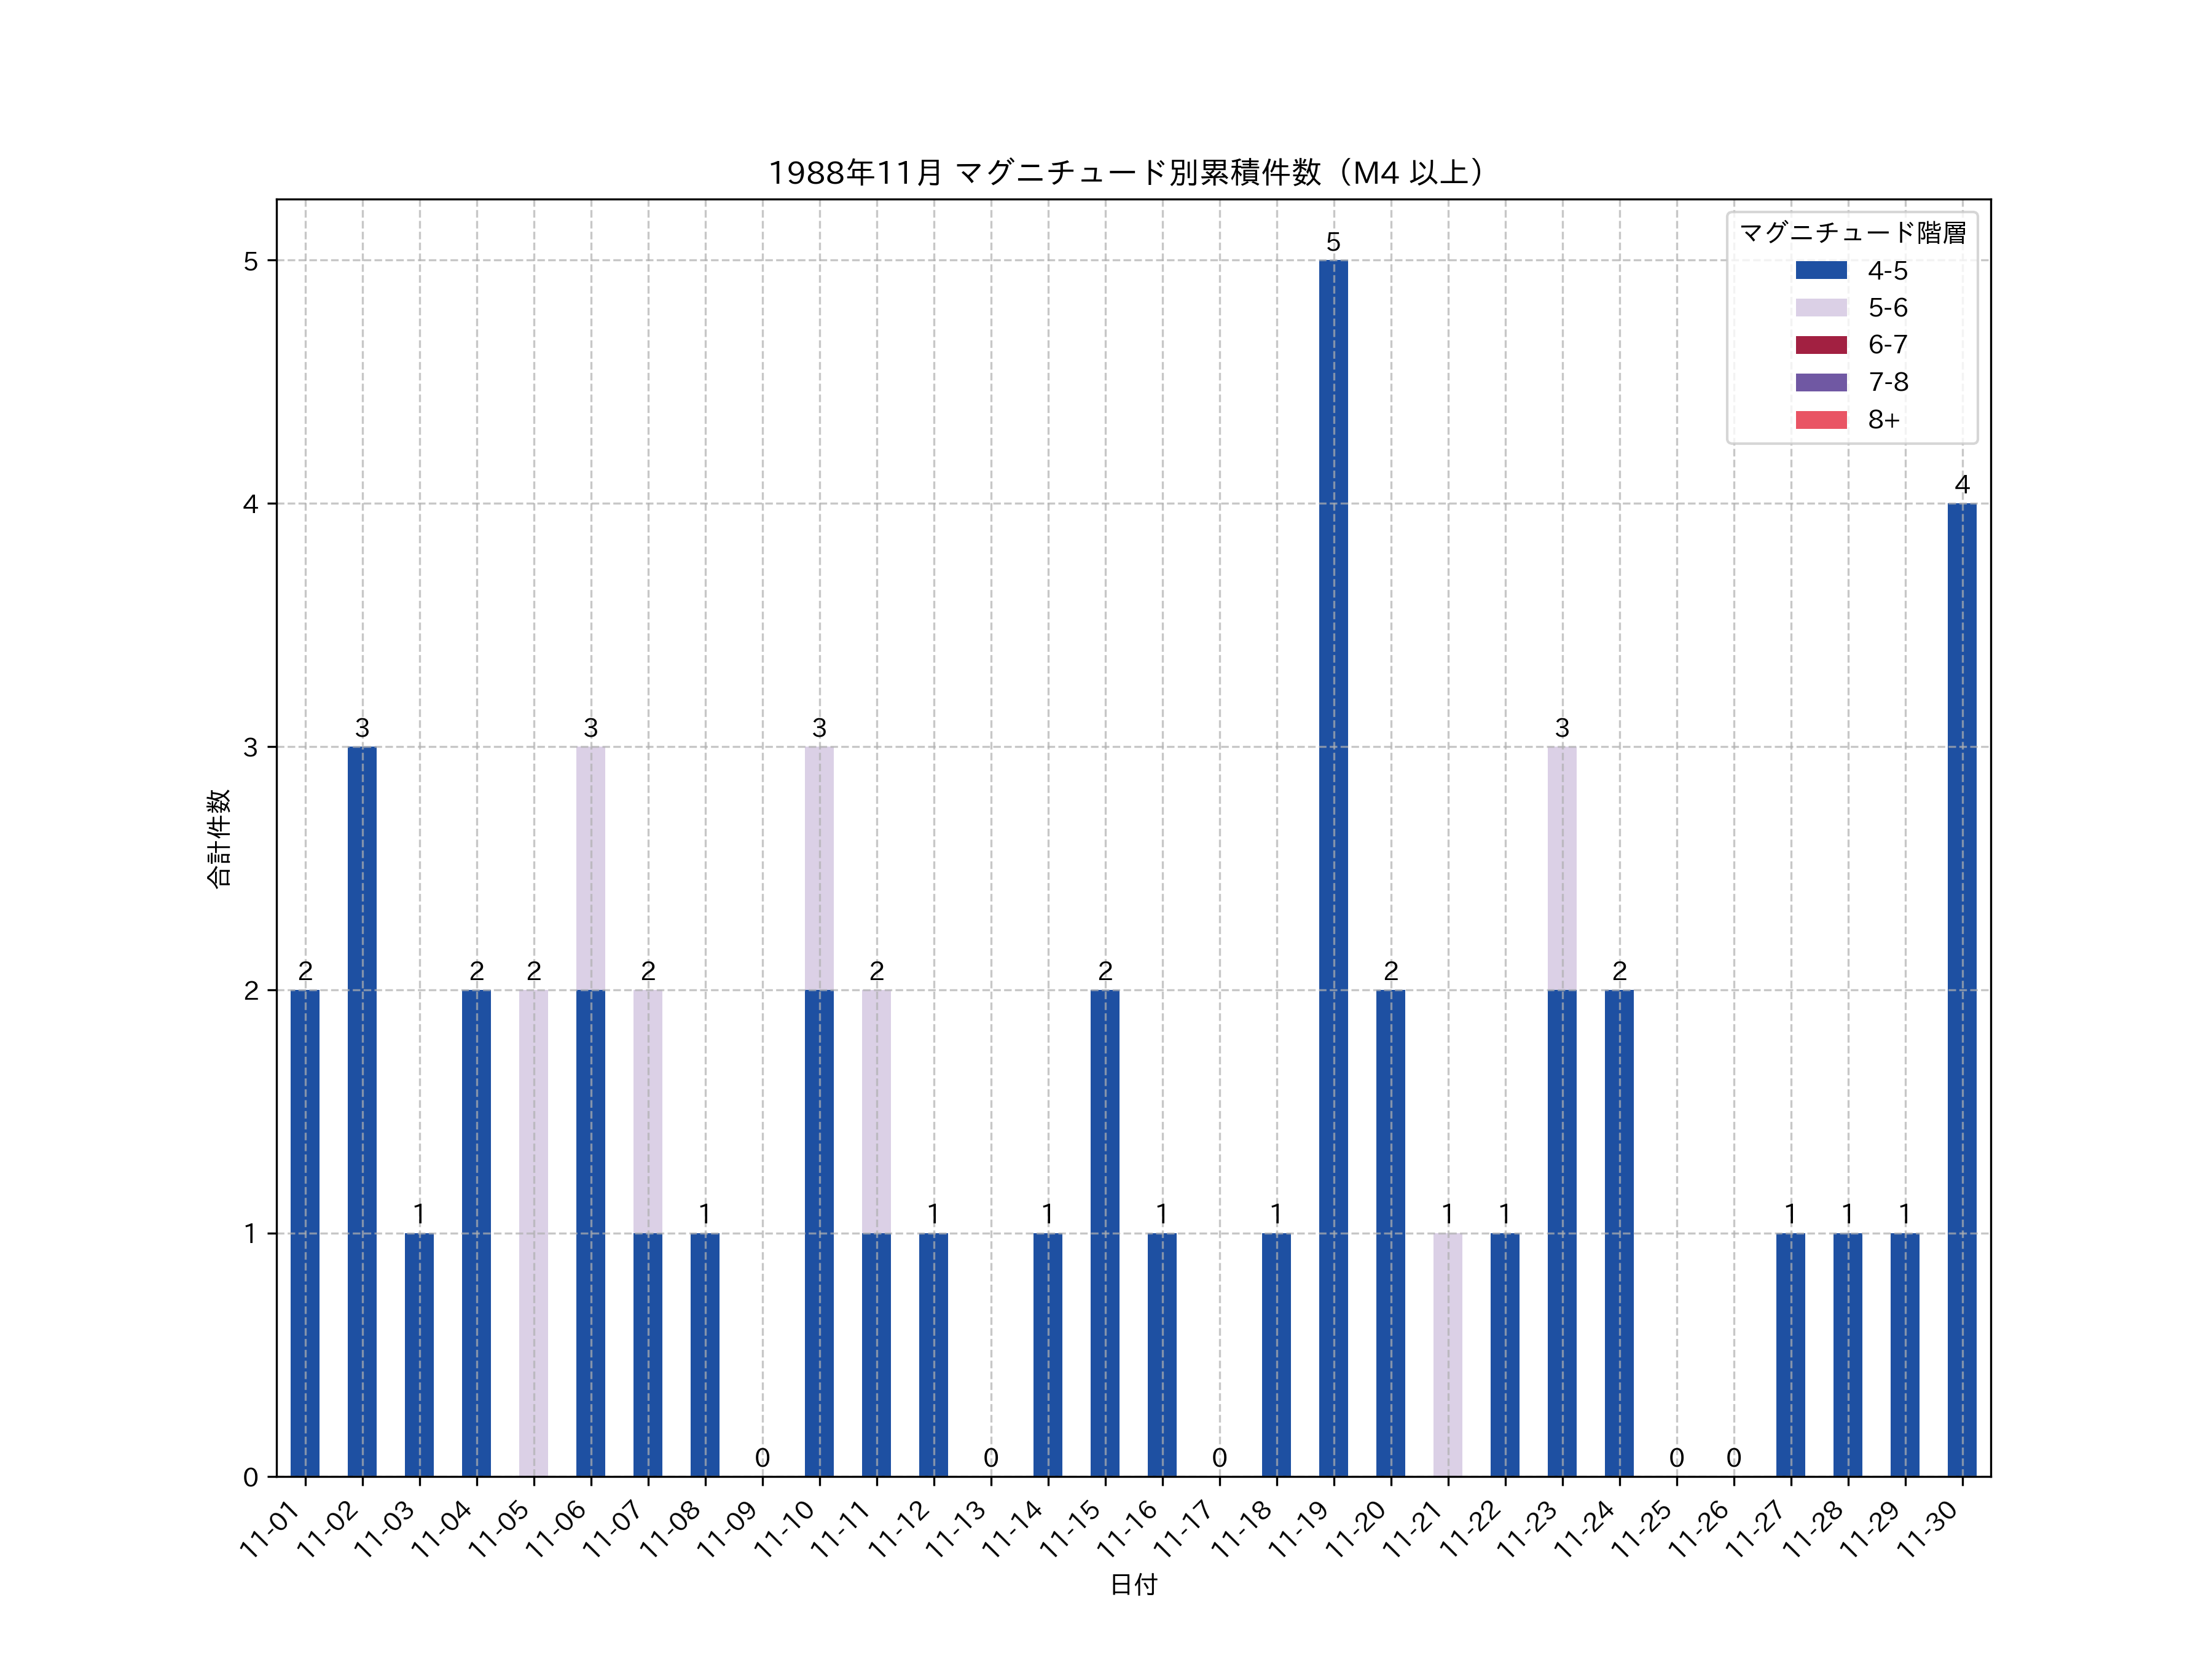The width and height of the screenshot is (2212, 1659).
Task: Click the tallest bar on 11-19
Action: (1333, 868)
